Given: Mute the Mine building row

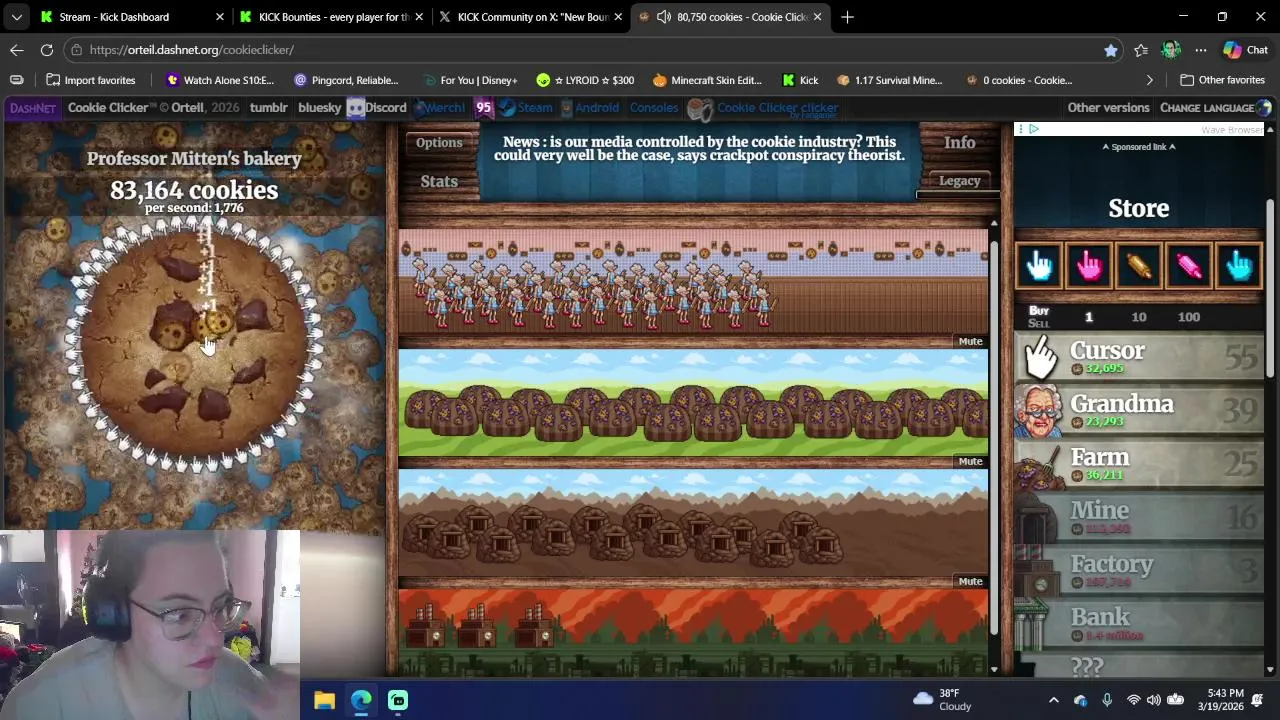Looking at the screenshot, I should click(970, 581).
